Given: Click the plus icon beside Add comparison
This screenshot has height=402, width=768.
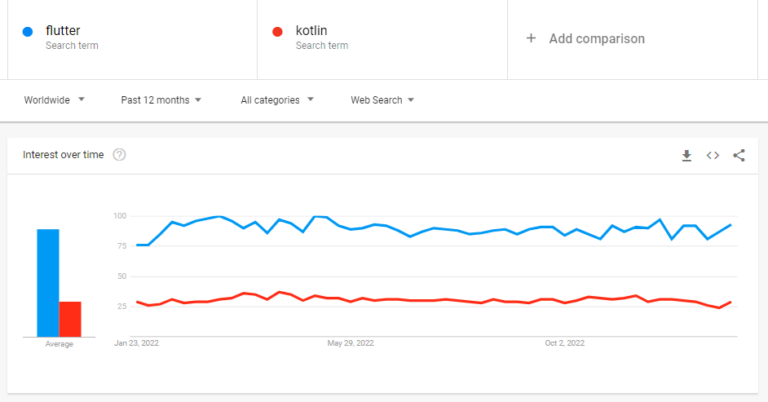Looking at the screenshot, I should [531, 38].
